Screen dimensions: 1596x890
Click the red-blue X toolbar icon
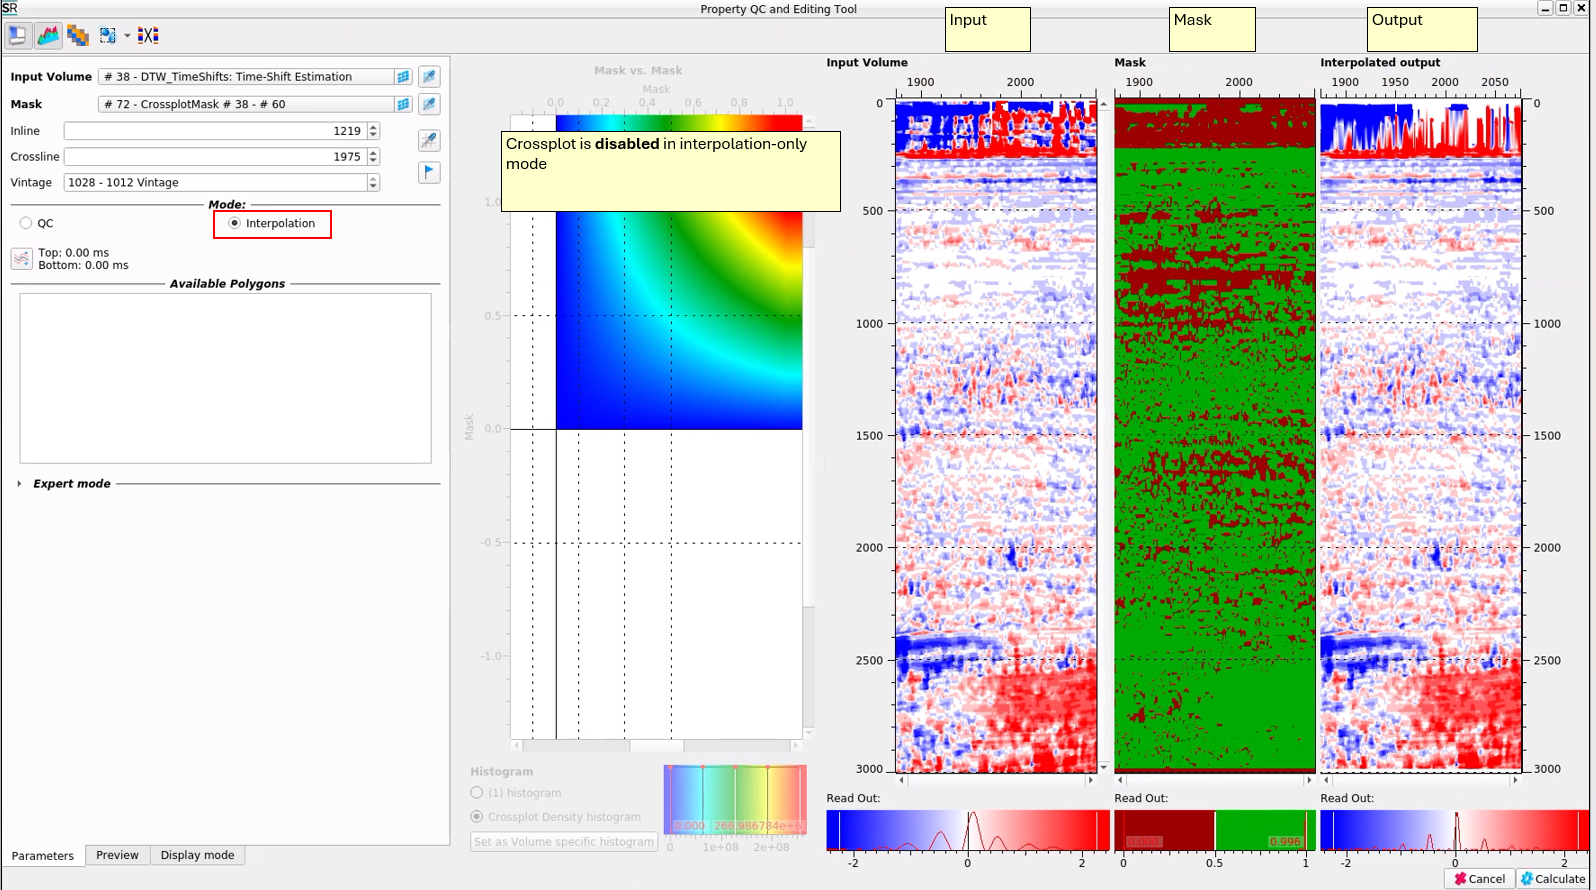click(148, 36)
